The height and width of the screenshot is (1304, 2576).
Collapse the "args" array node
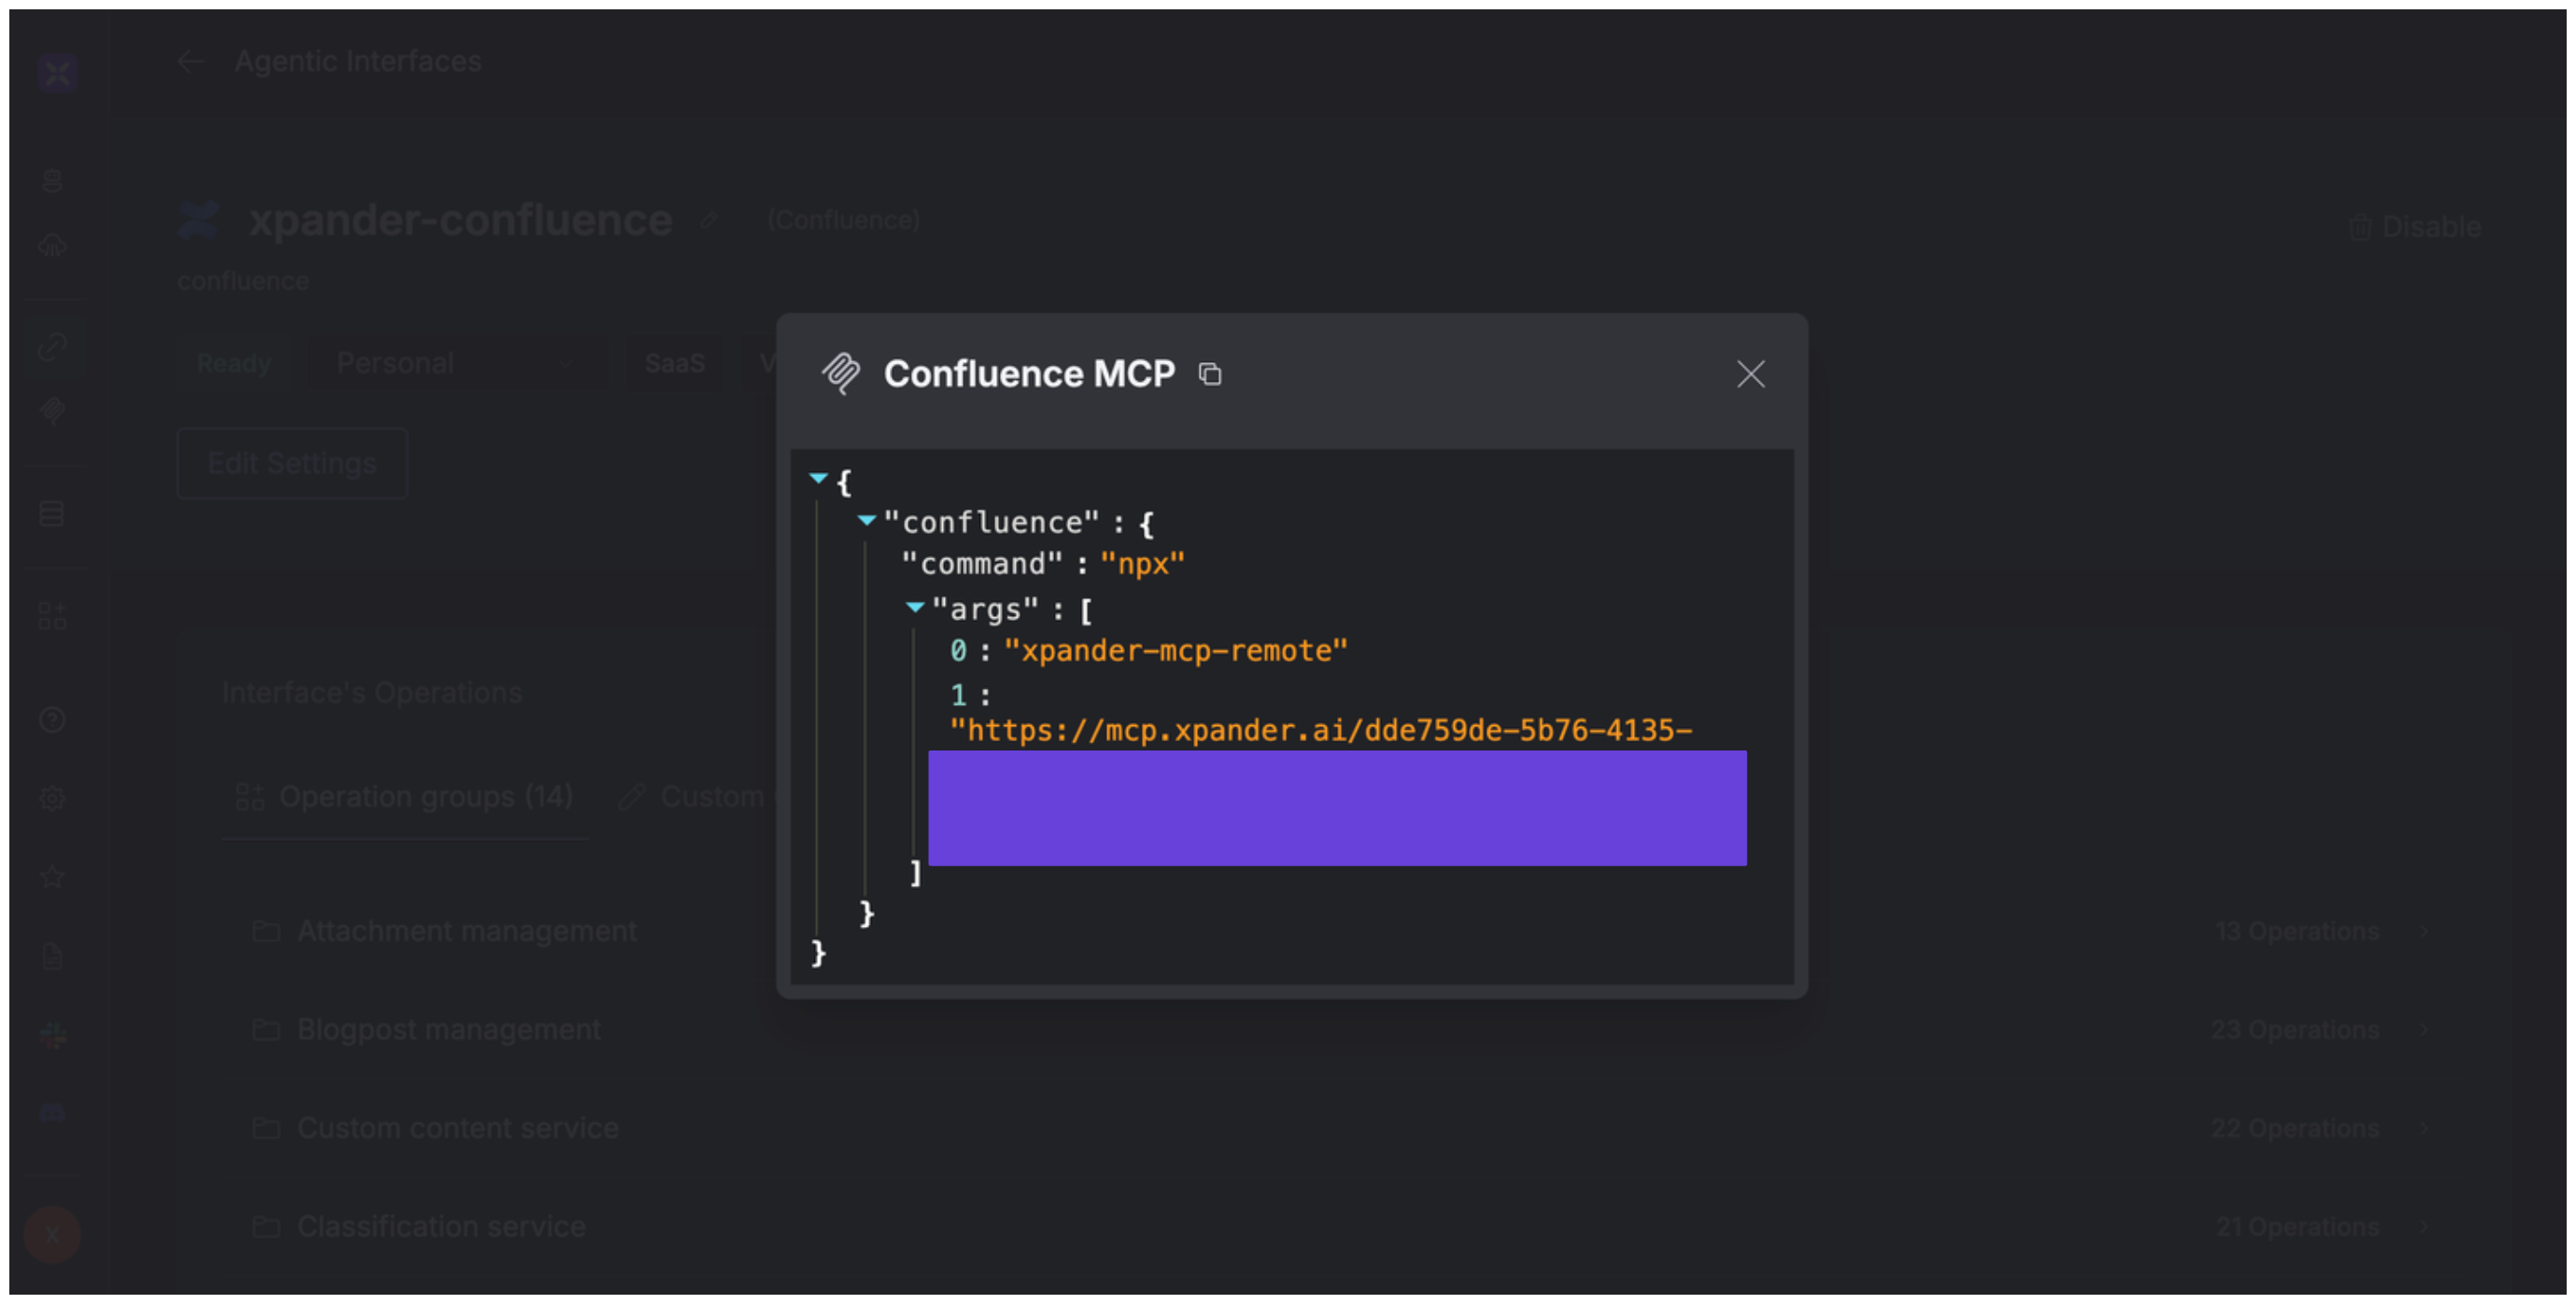[914, 607]
